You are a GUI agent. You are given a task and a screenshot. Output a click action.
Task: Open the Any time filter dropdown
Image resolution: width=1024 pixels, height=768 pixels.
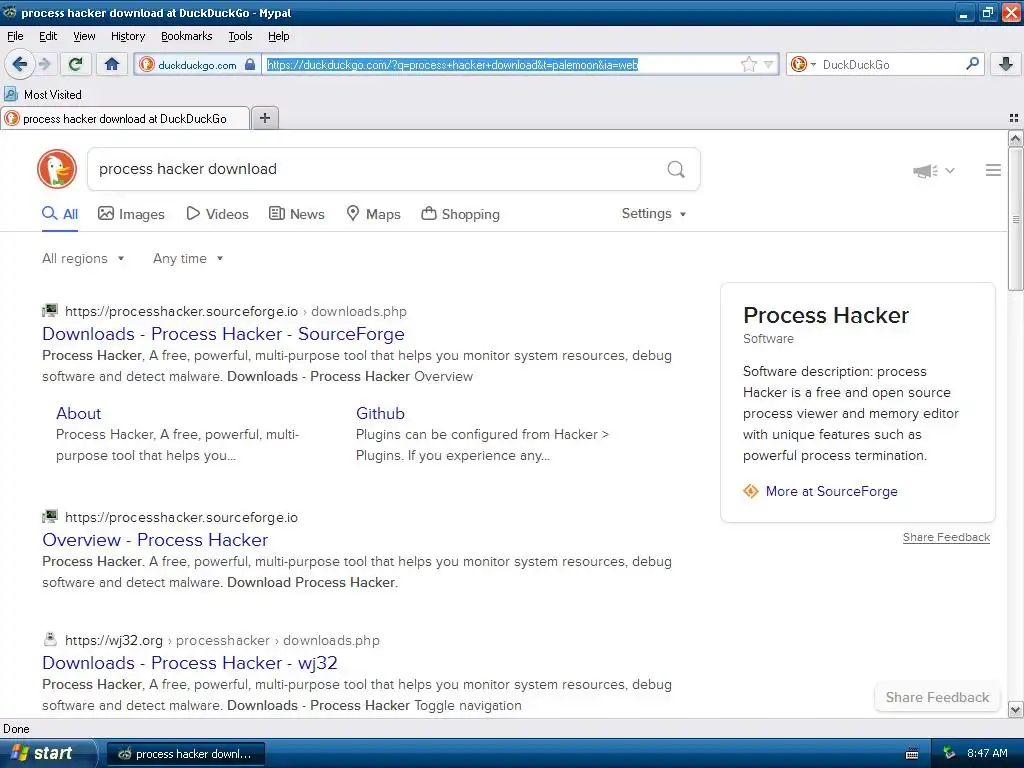pos(188,259)
